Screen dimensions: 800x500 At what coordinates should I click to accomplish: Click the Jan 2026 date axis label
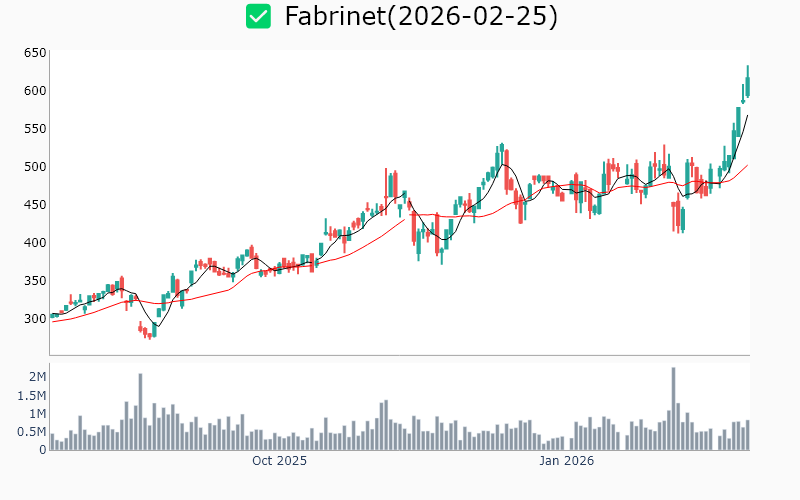pos(566,461)
